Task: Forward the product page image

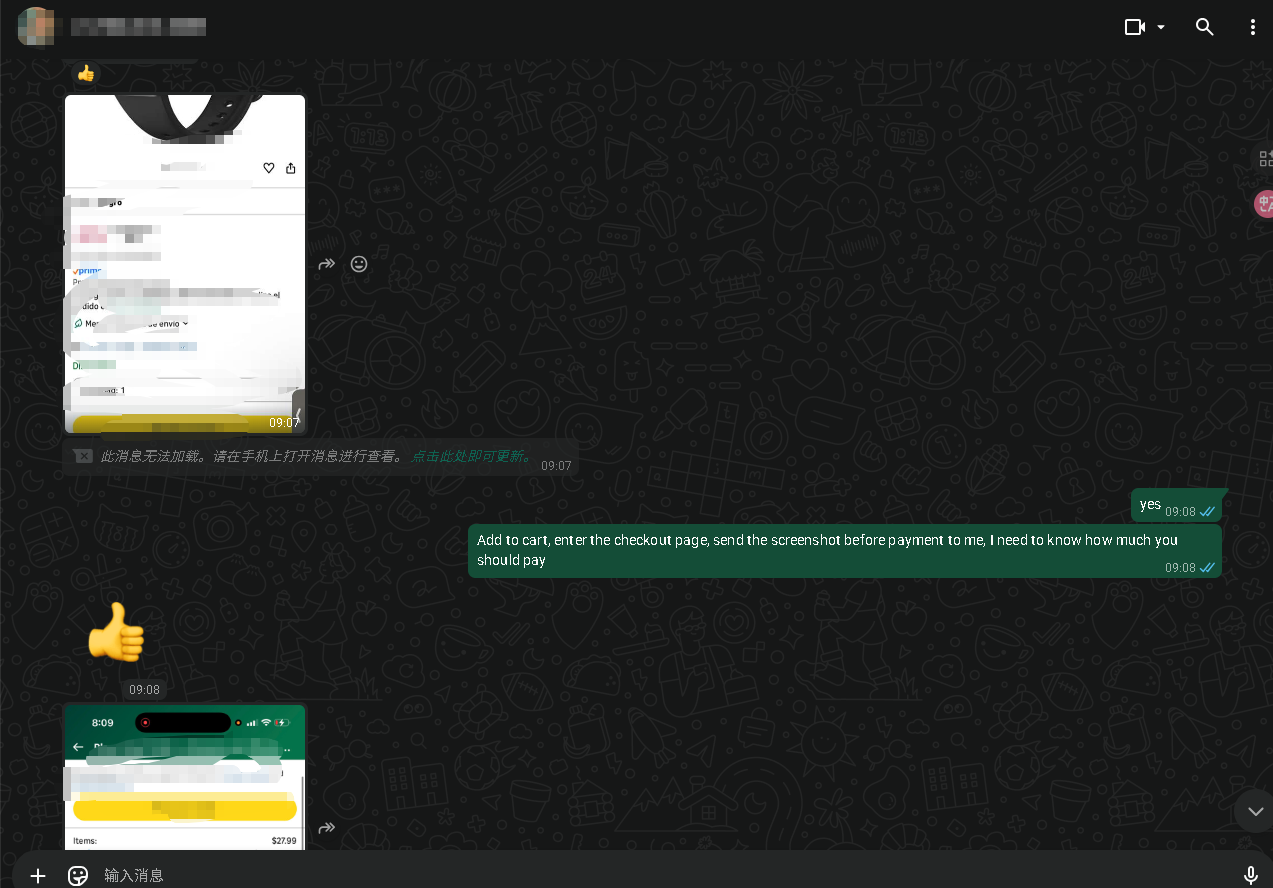Action: coord(326,264)
